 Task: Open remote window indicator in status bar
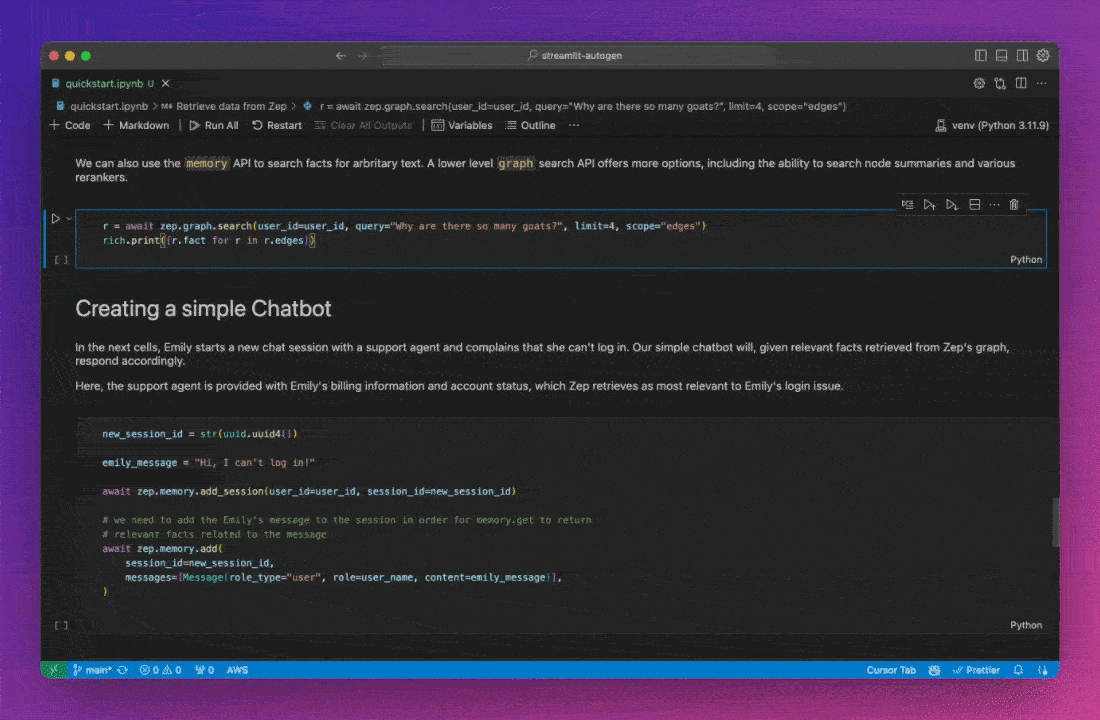coord(54,670)
